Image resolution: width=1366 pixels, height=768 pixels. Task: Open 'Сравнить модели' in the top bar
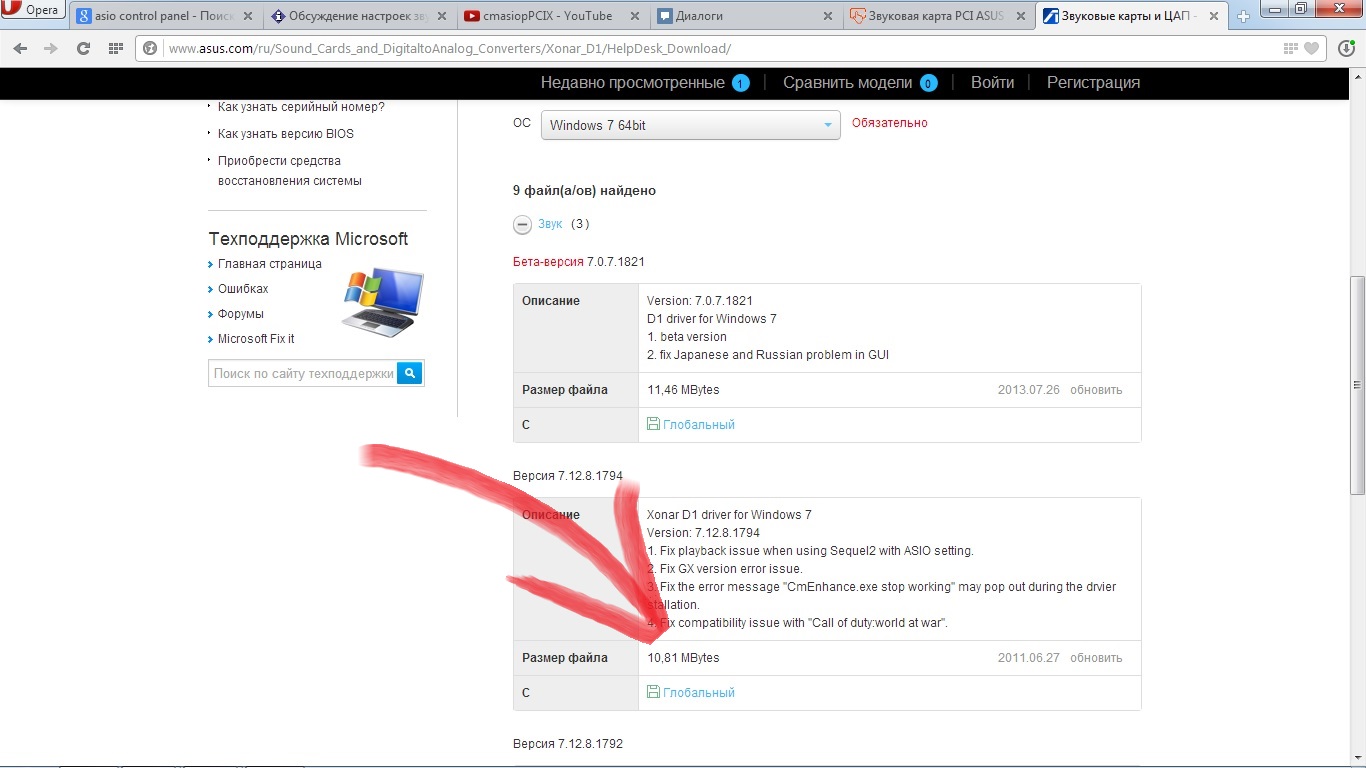tap(847, 82)
